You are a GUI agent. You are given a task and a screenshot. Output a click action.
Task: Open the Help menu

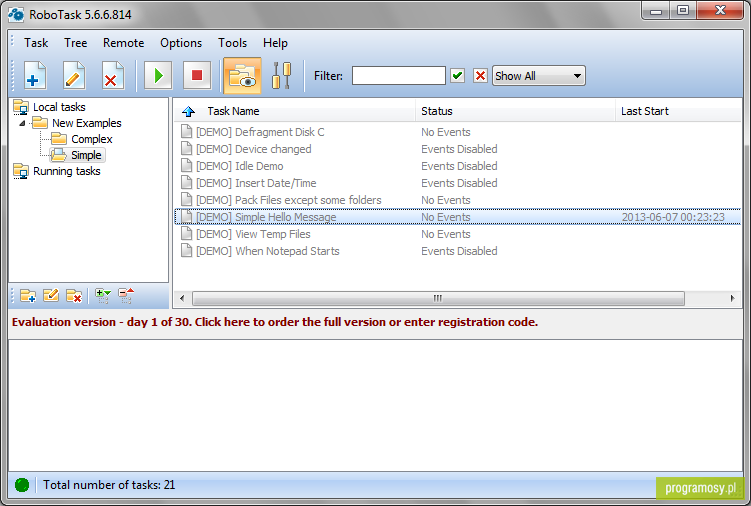275,43
